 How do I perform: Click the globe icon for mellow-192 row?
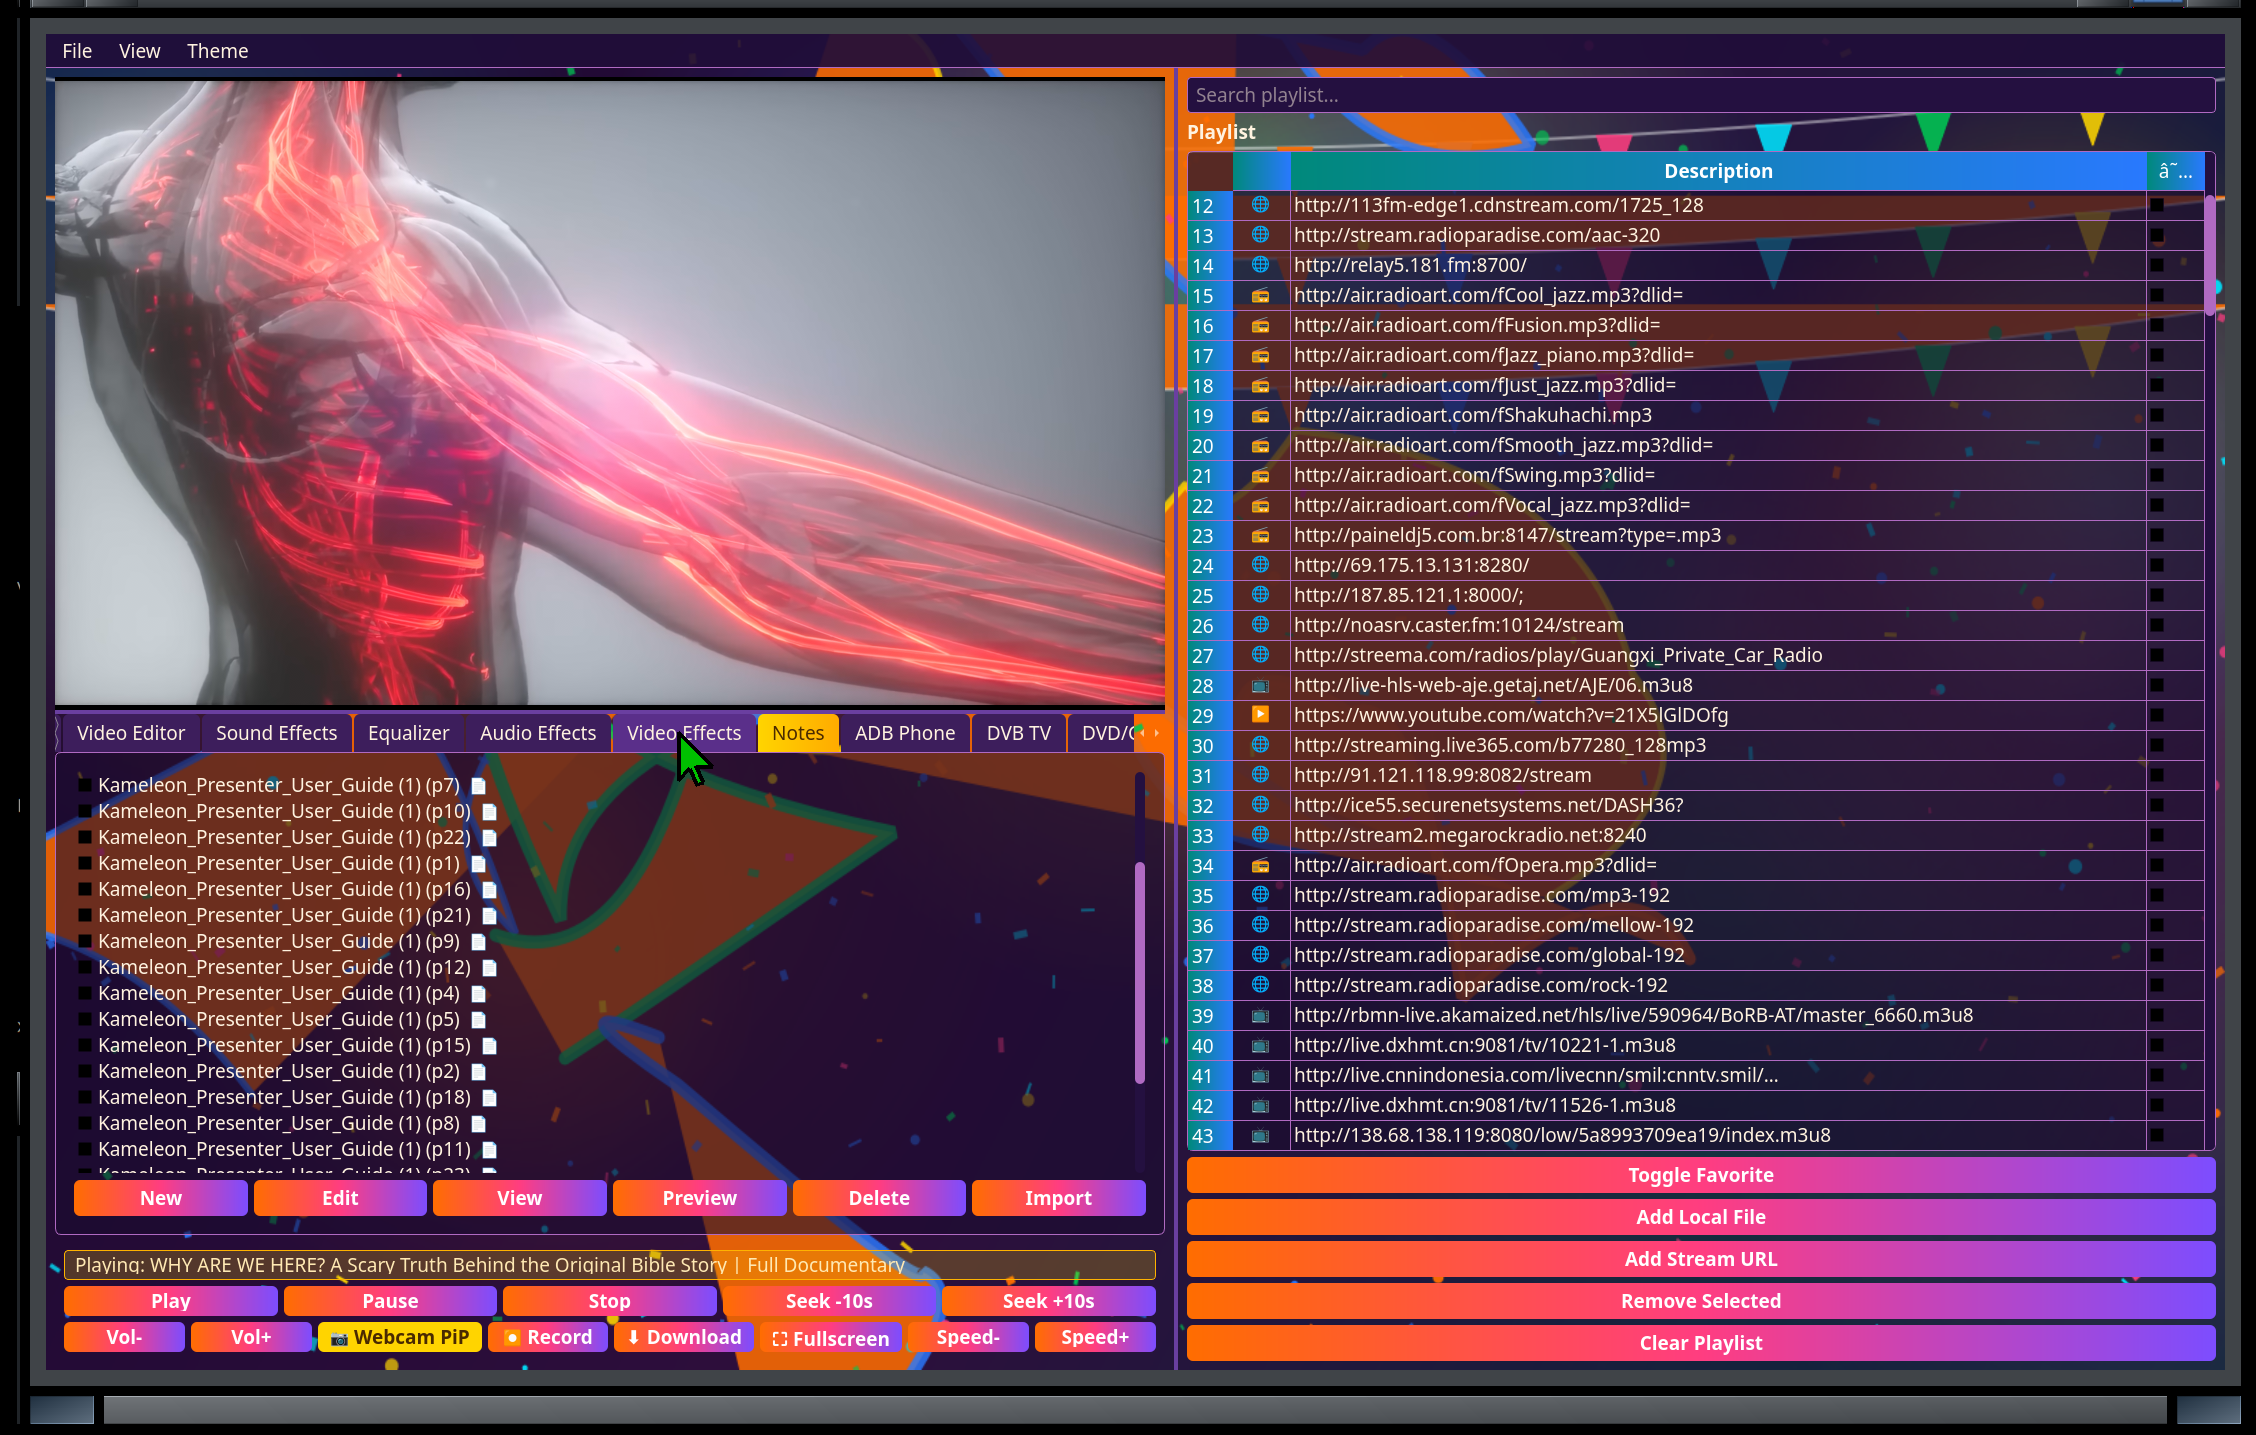pyautogui.click(x=1260, y=925)
